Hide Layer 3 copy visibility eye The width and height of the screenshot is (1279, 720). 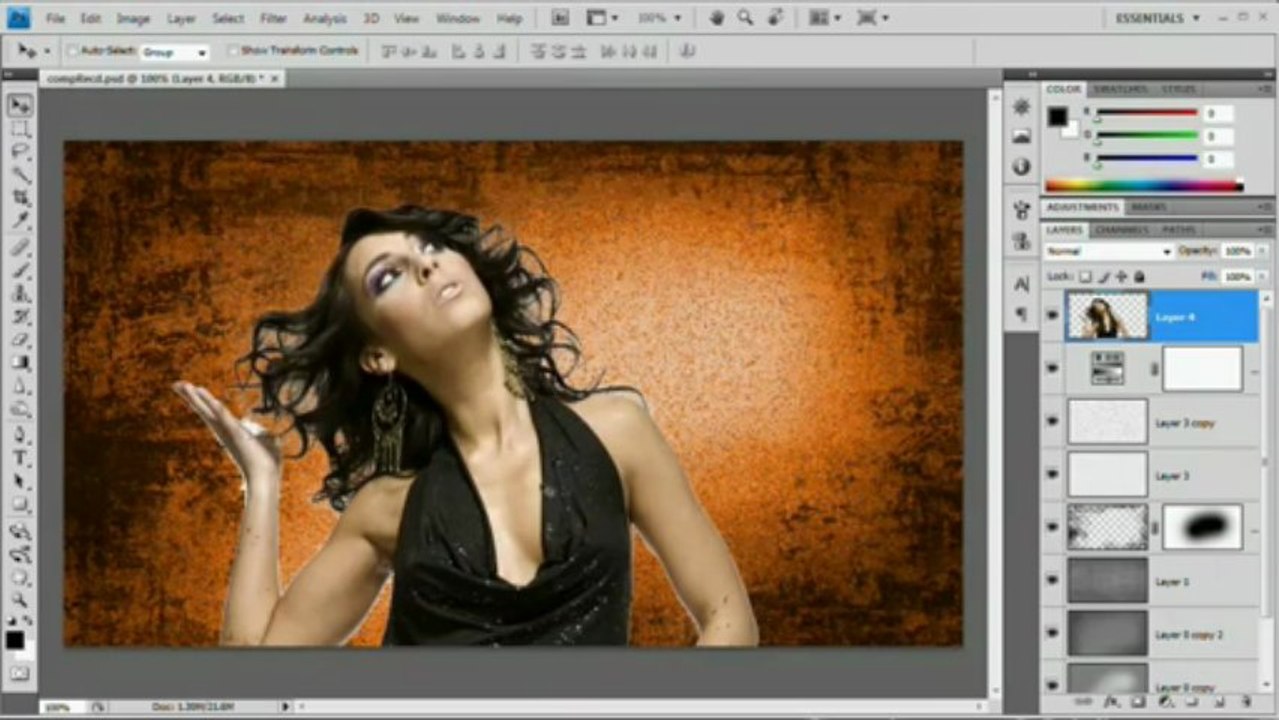pos(1052,422)
